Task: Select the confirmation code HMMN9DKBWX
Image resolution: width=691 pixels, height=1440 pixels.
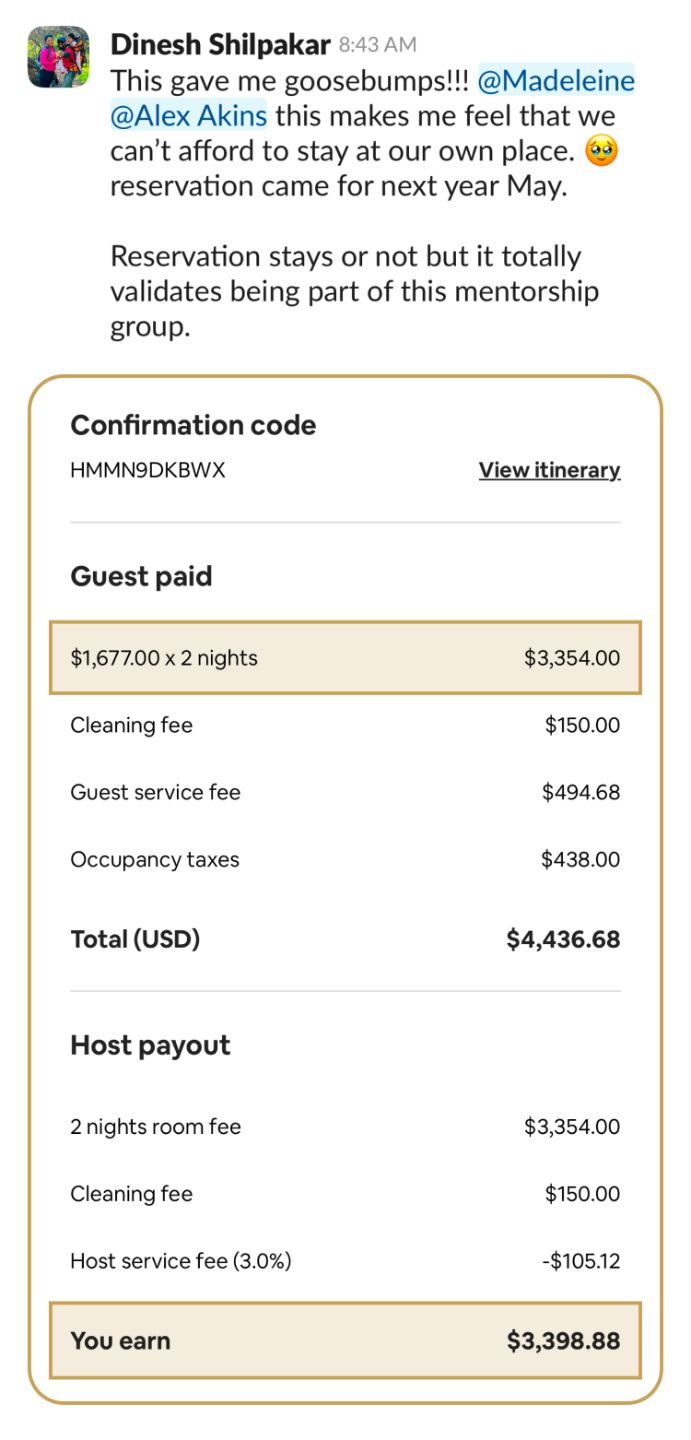Action: (x=148, y=470)
